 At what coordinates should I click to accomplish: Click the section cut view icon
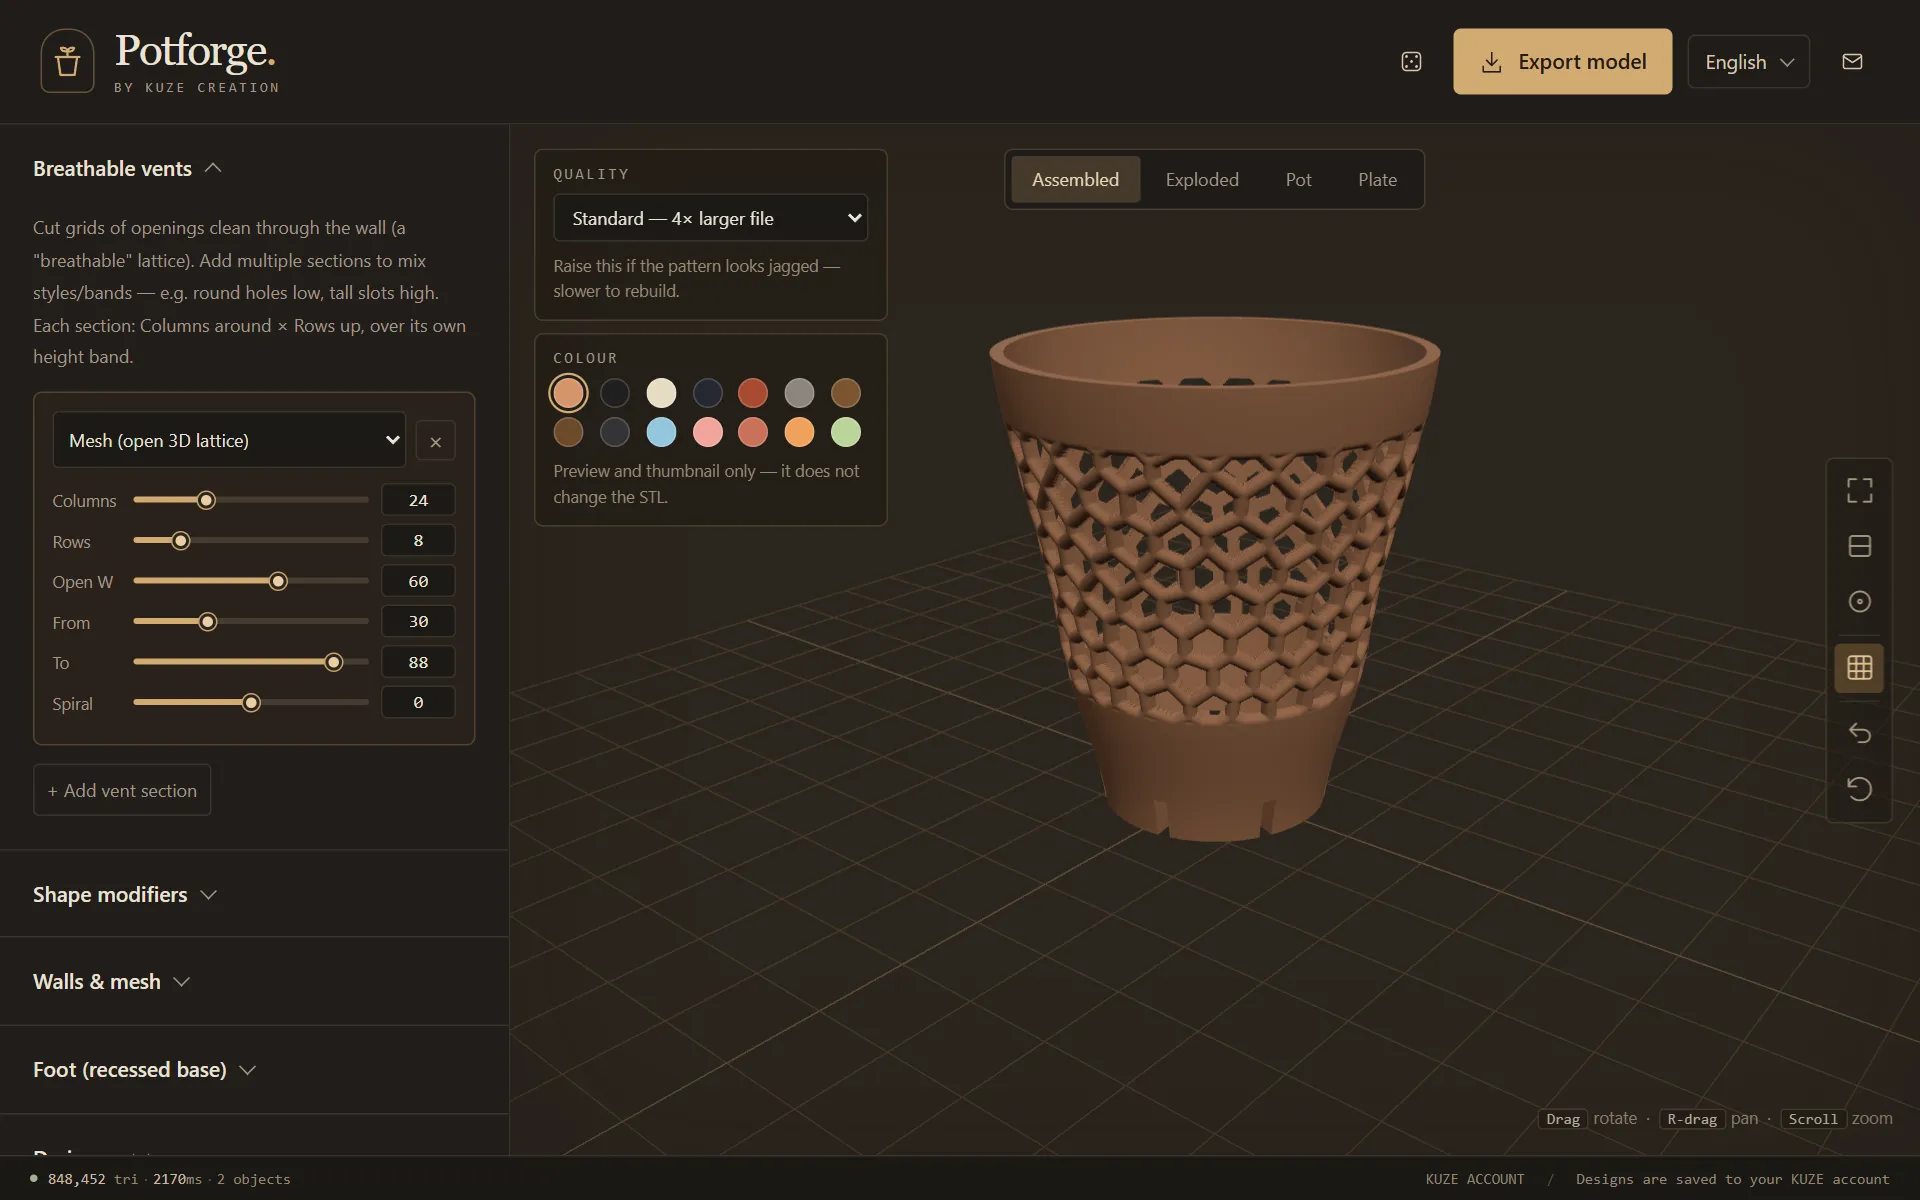1859,546
